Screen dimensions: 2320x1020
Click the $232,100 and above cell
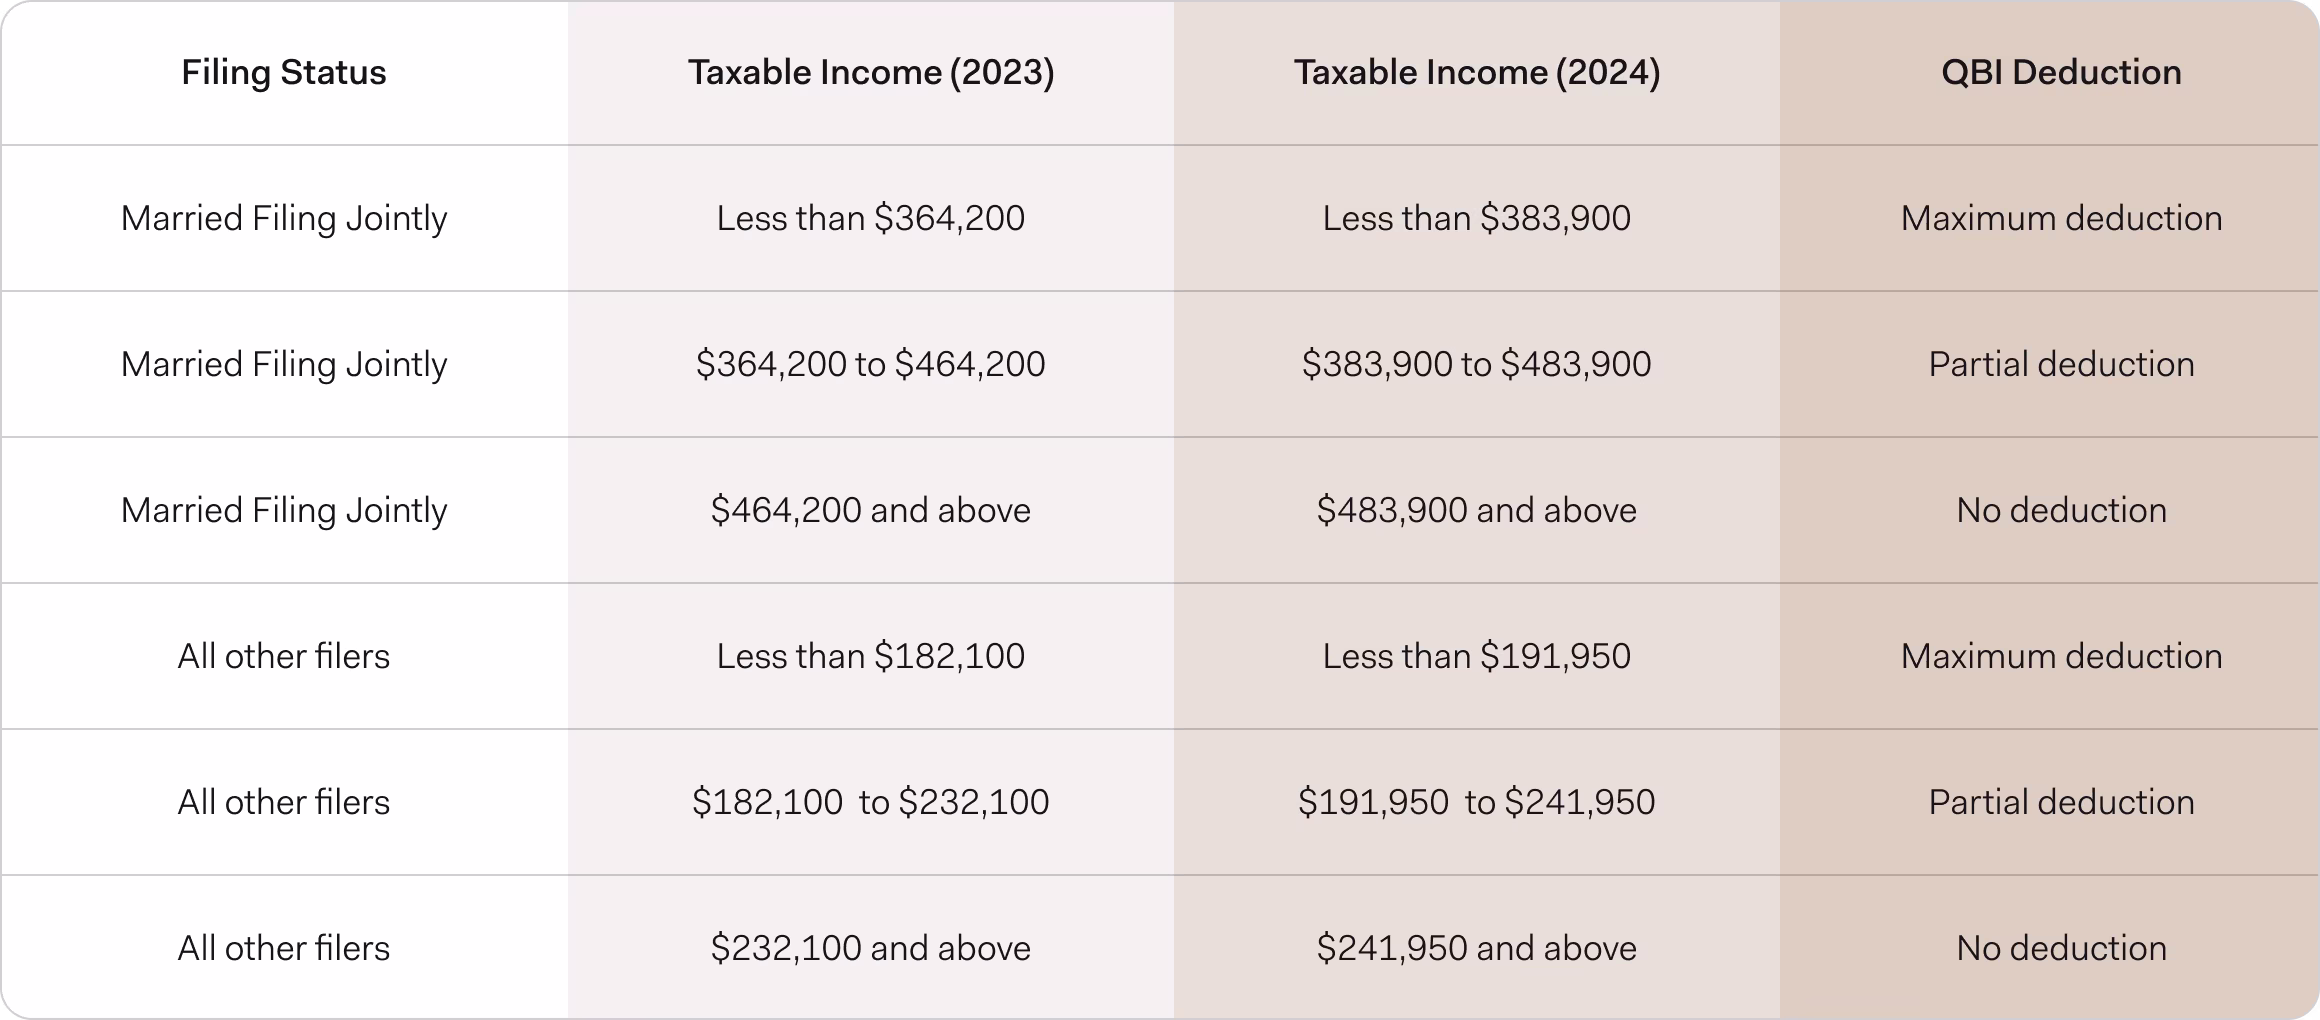coord(871,948)
